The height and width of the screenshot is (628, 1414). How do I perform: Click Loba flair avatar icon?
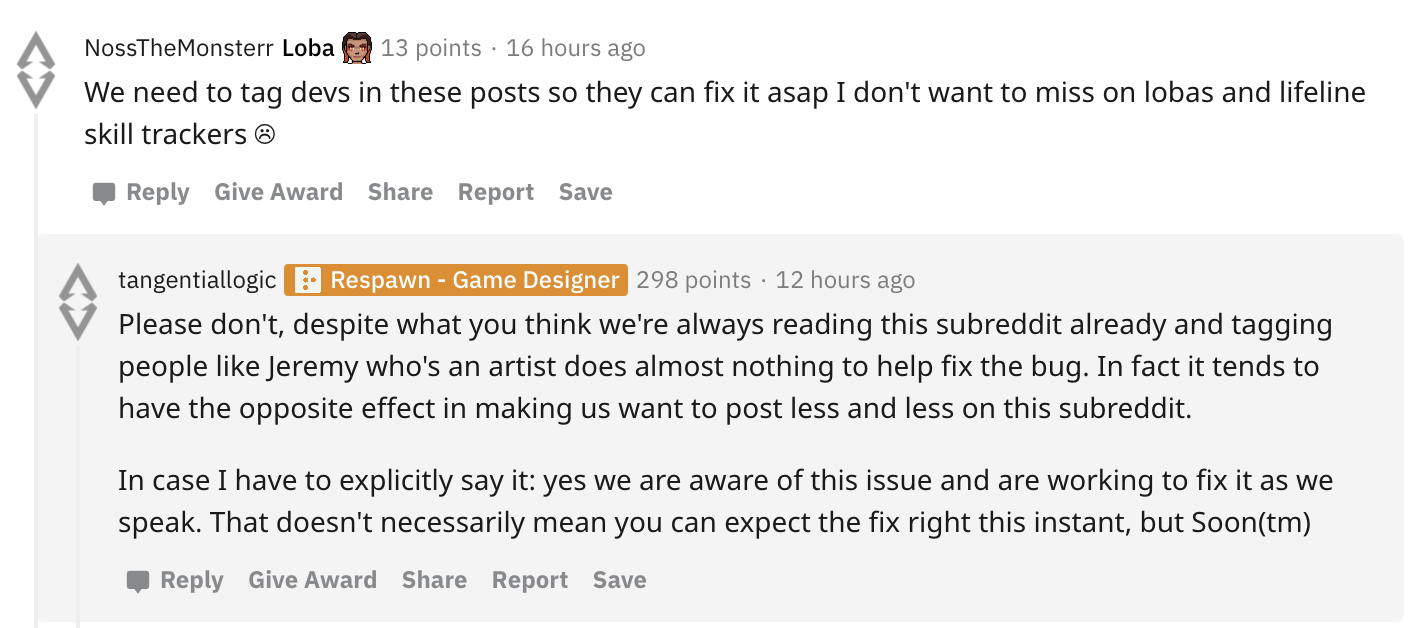click(x=357, y=47)
